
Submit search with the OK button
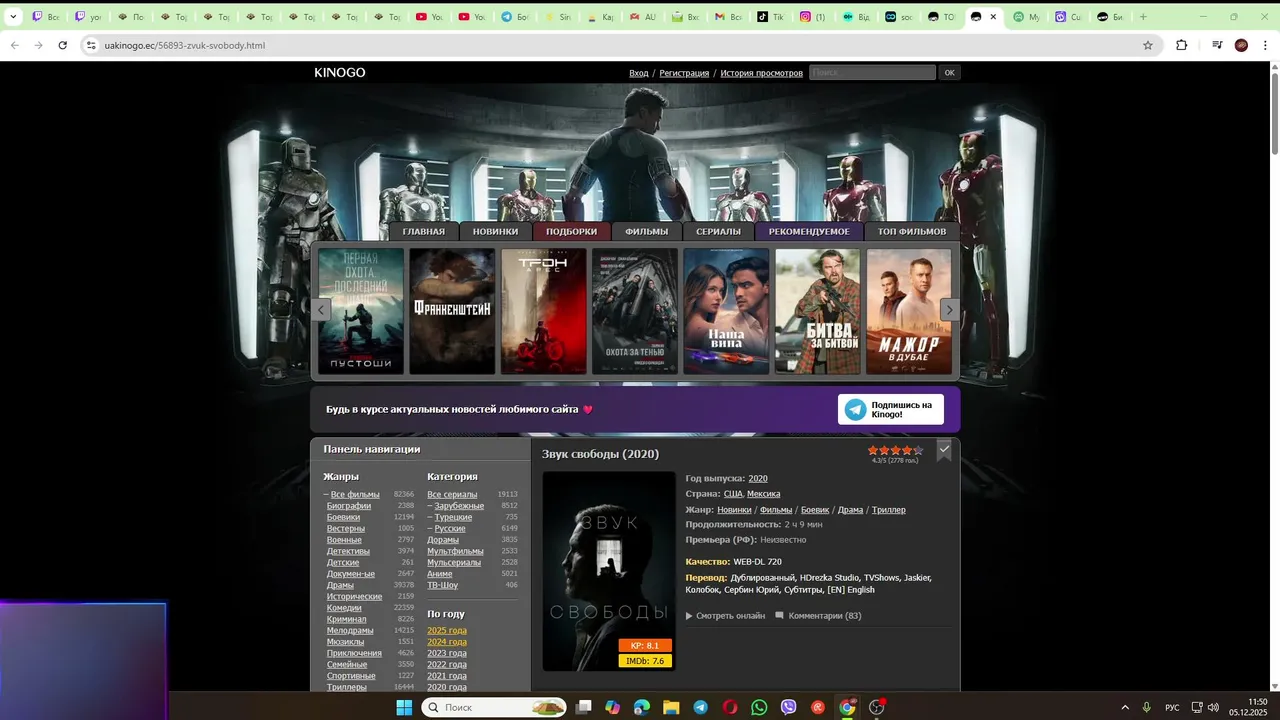click(949, 72)
